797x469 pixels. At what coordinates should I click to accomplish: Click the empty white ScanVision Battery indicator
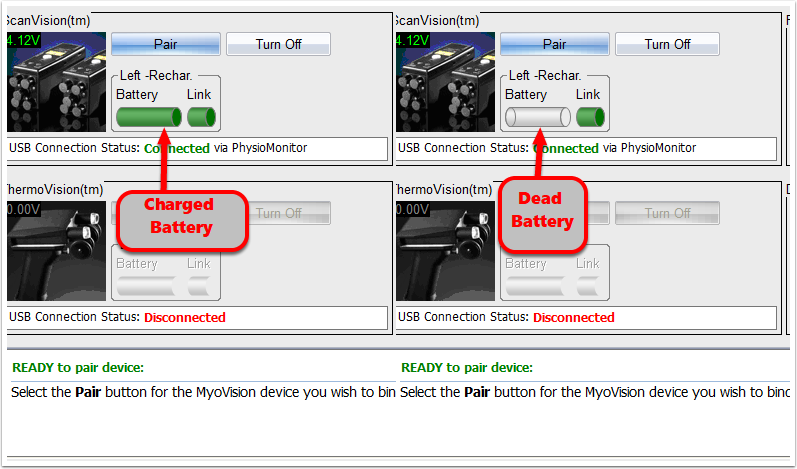tap(538, 117)
